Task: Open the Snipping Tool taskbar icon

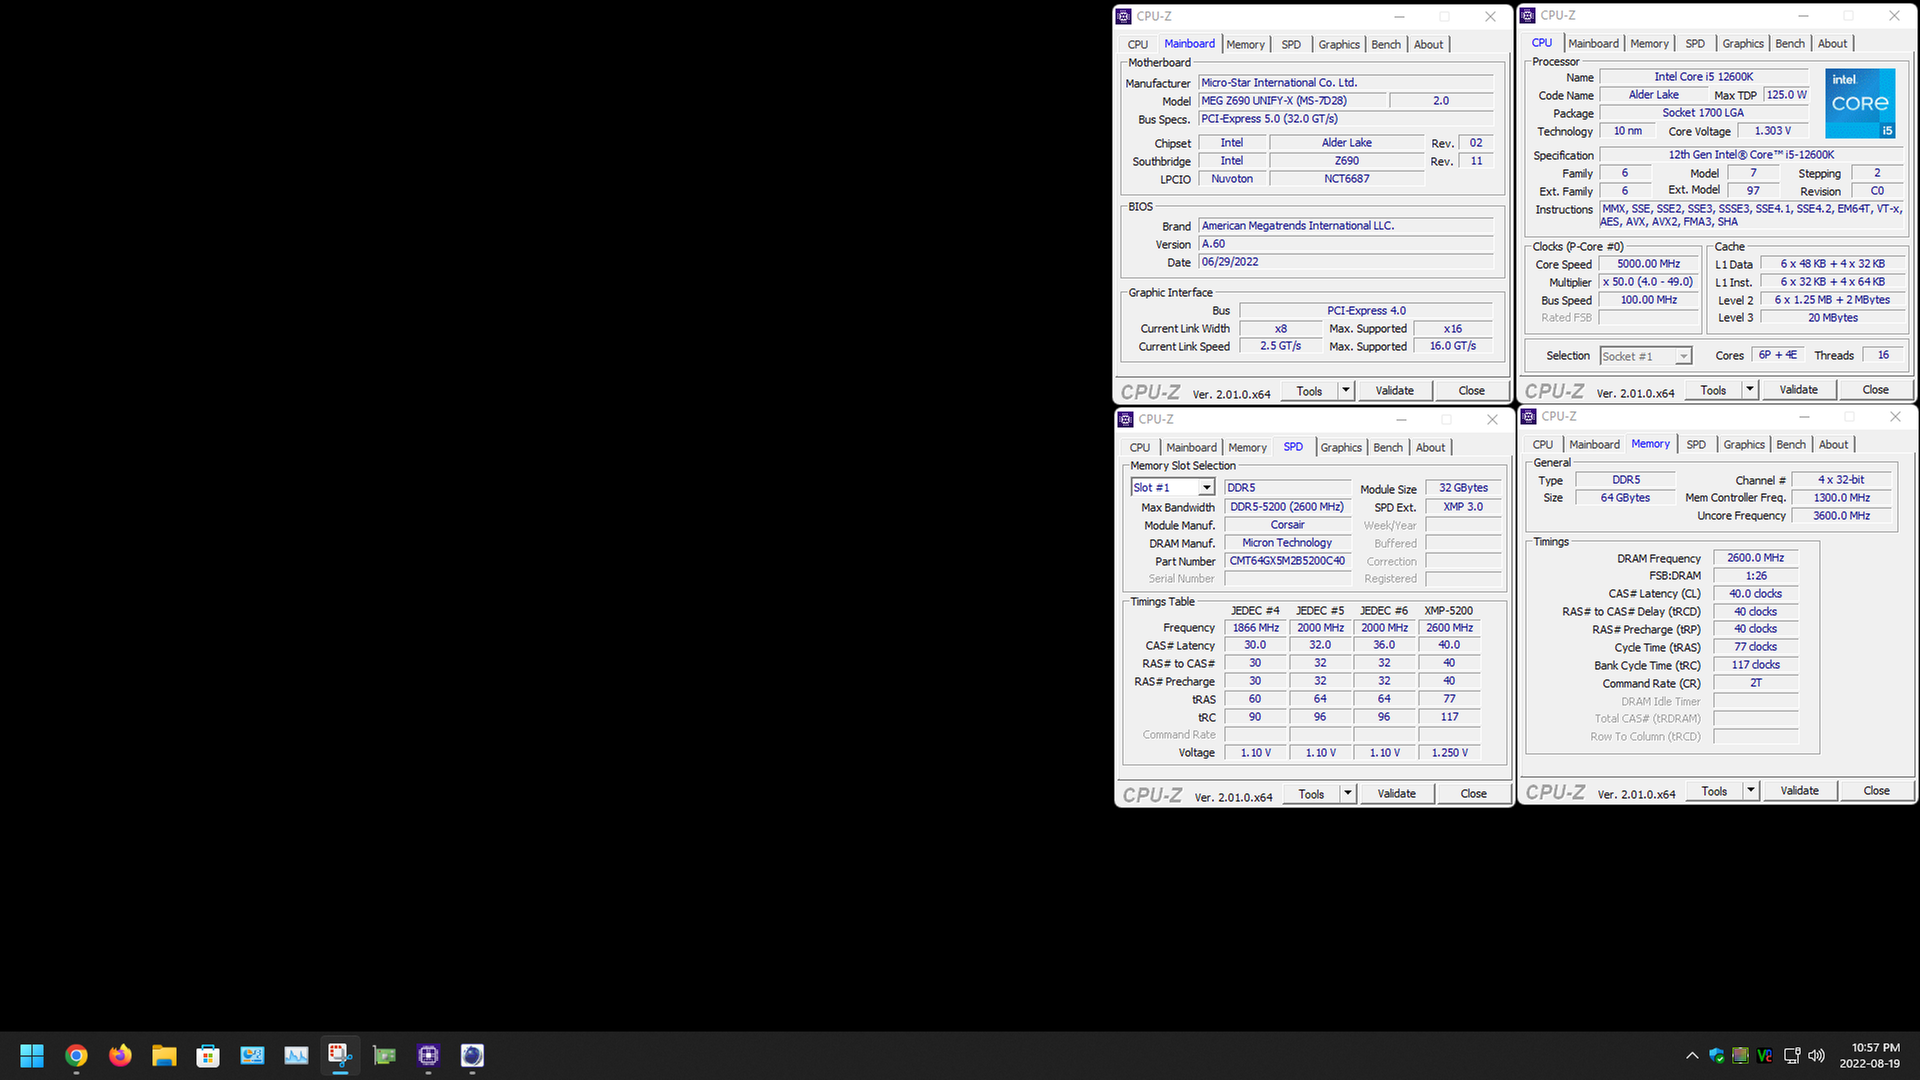Action: click(340, 1055)
